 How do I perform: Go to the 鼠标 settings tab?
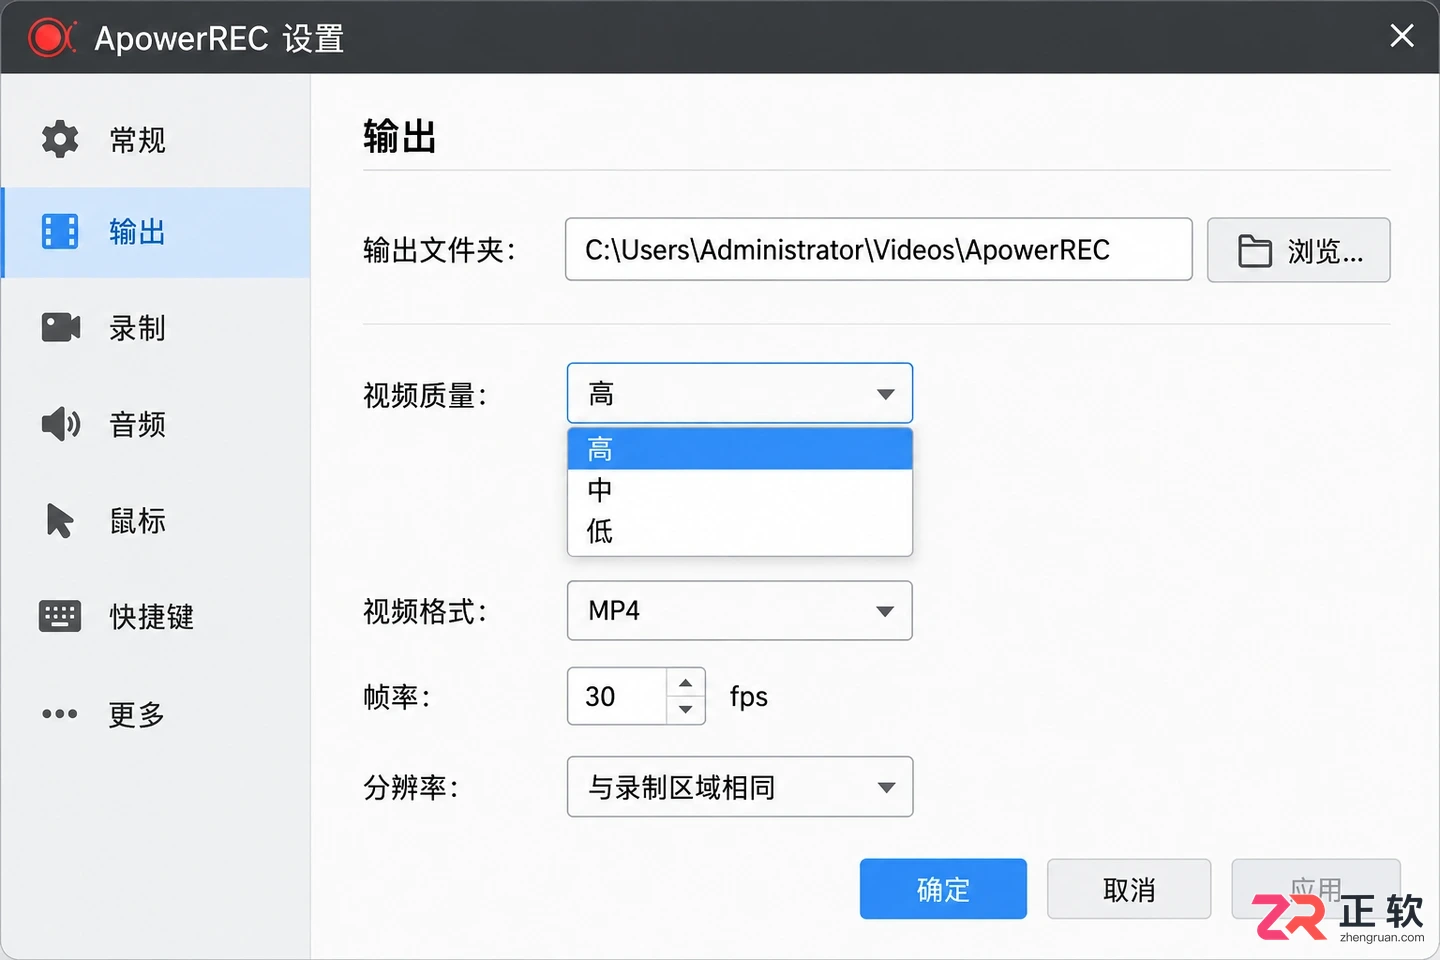pos(155,520)
